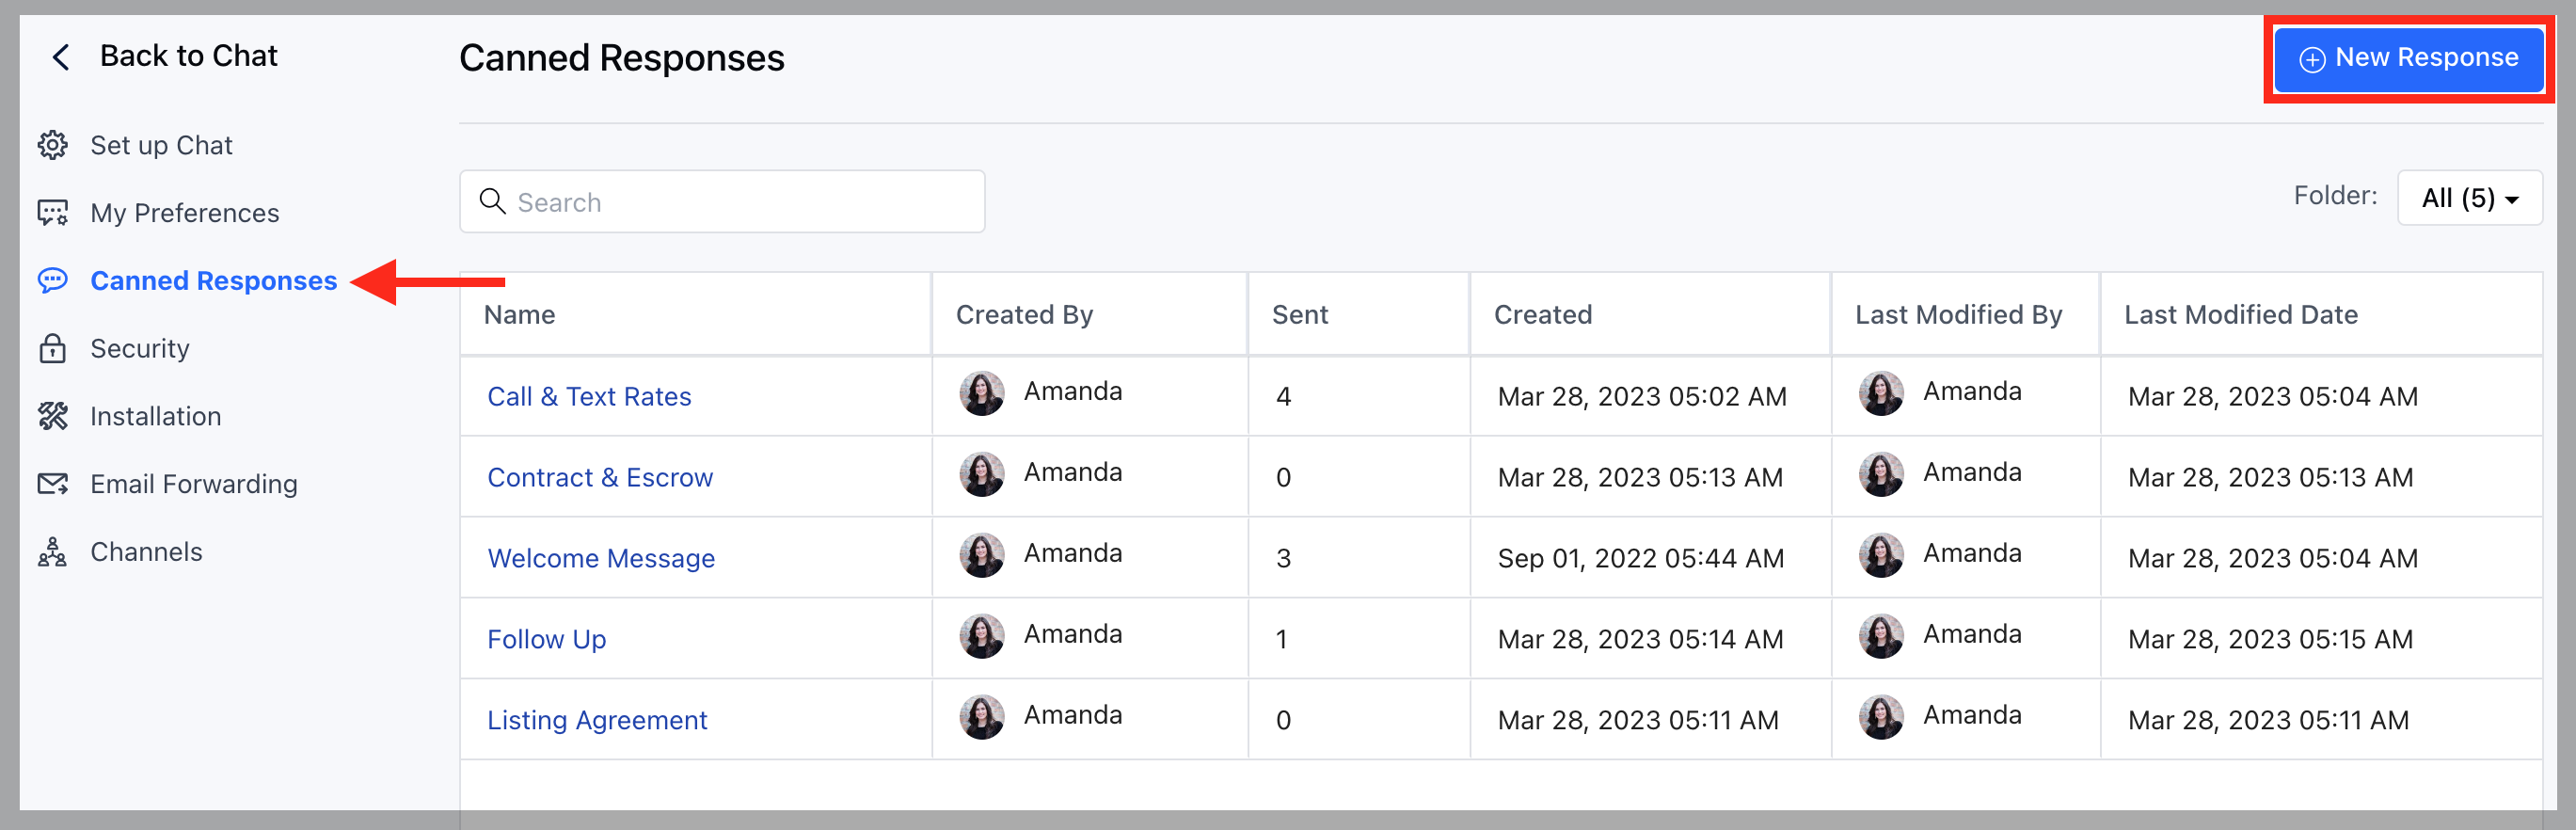2576x830 pixels.
Task: Click the Canned Responses speech bubble icon
Action: click(x=53, y=280)
